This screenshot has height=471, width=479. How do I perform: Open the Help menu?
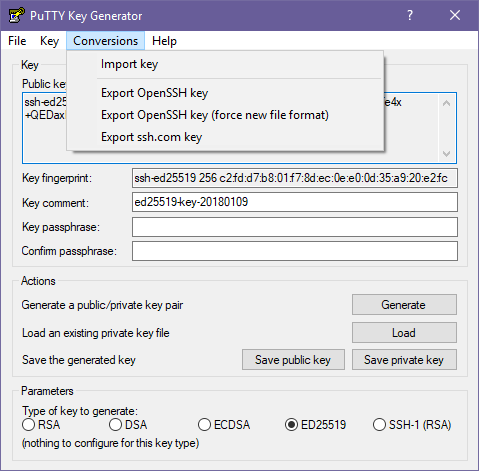[164, 41]
